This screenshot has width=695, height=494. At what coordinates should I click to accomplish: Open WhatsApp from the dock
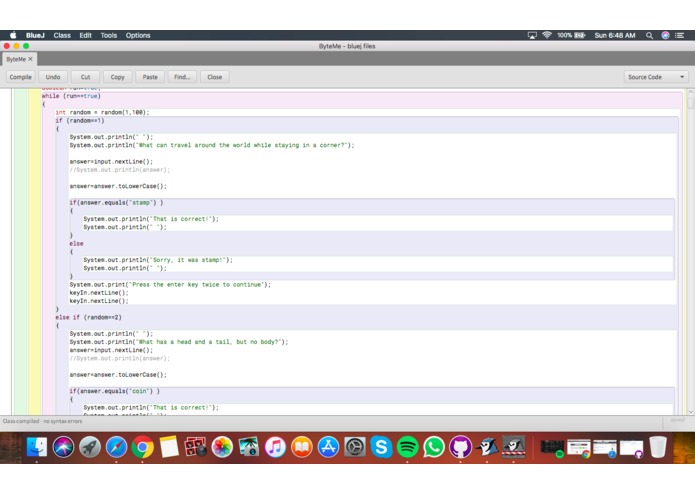coord(434,447)
